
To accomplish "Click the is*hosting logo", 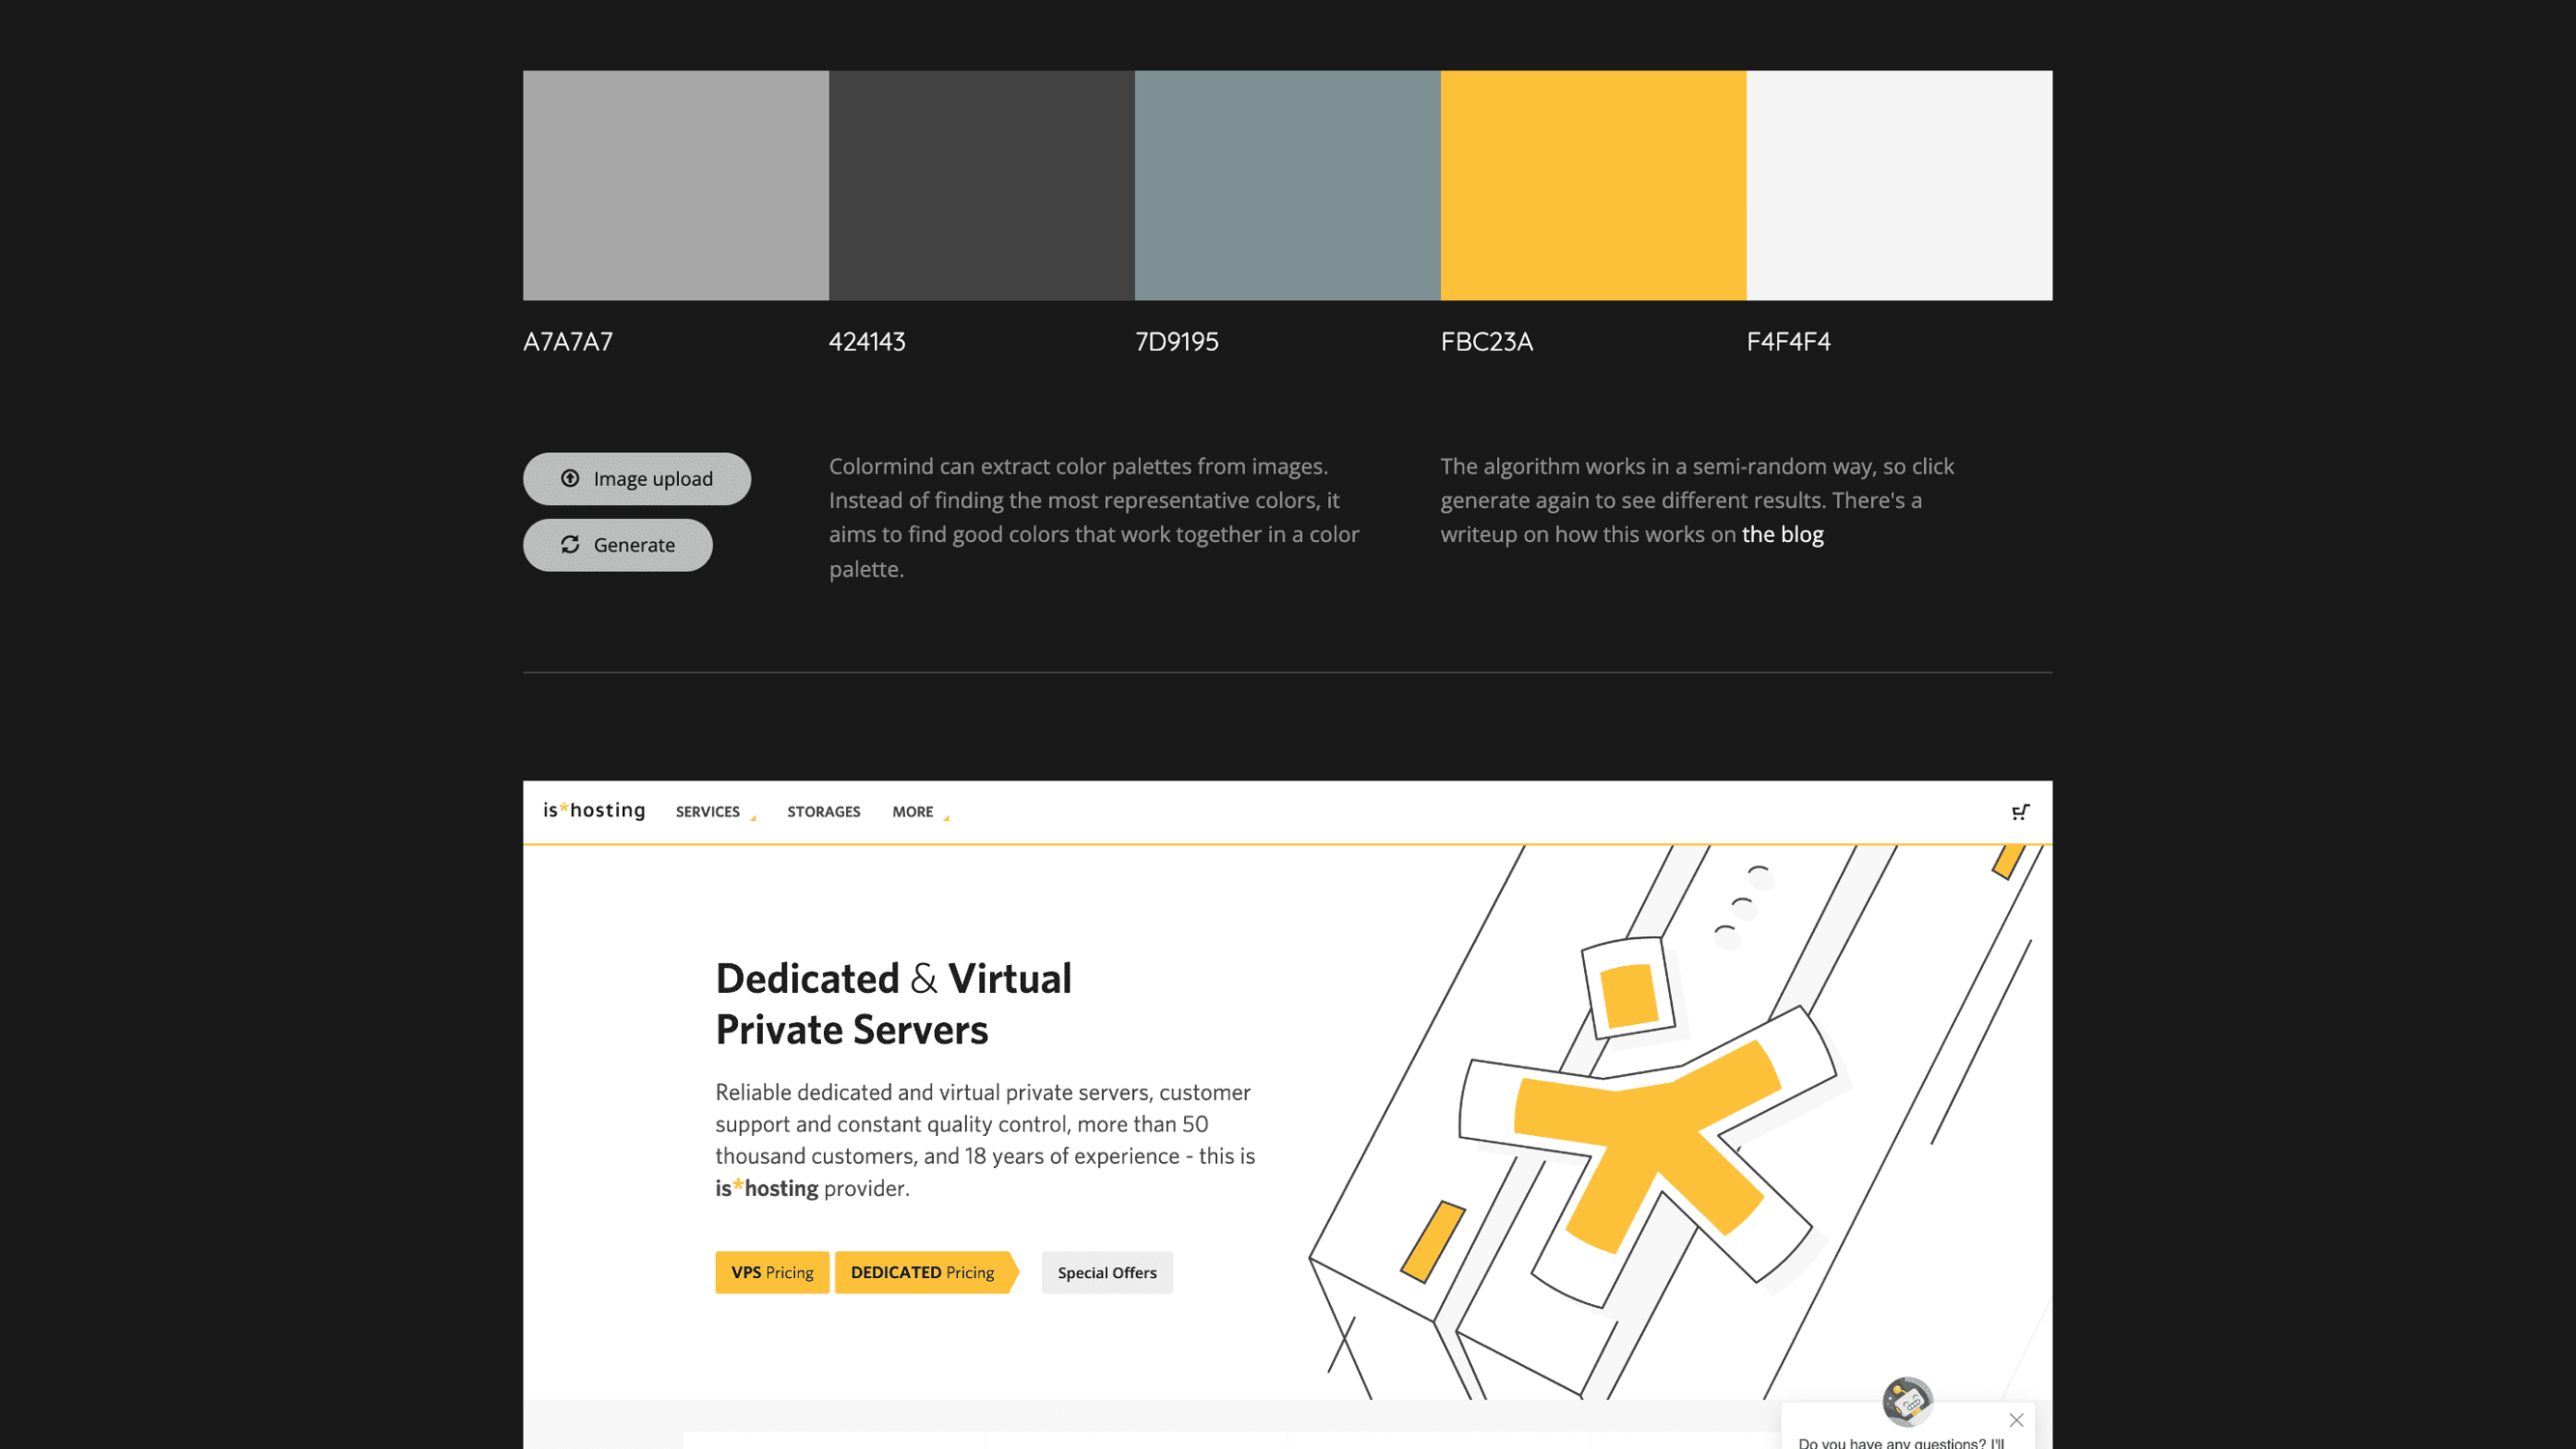I will tap(594, 811).
